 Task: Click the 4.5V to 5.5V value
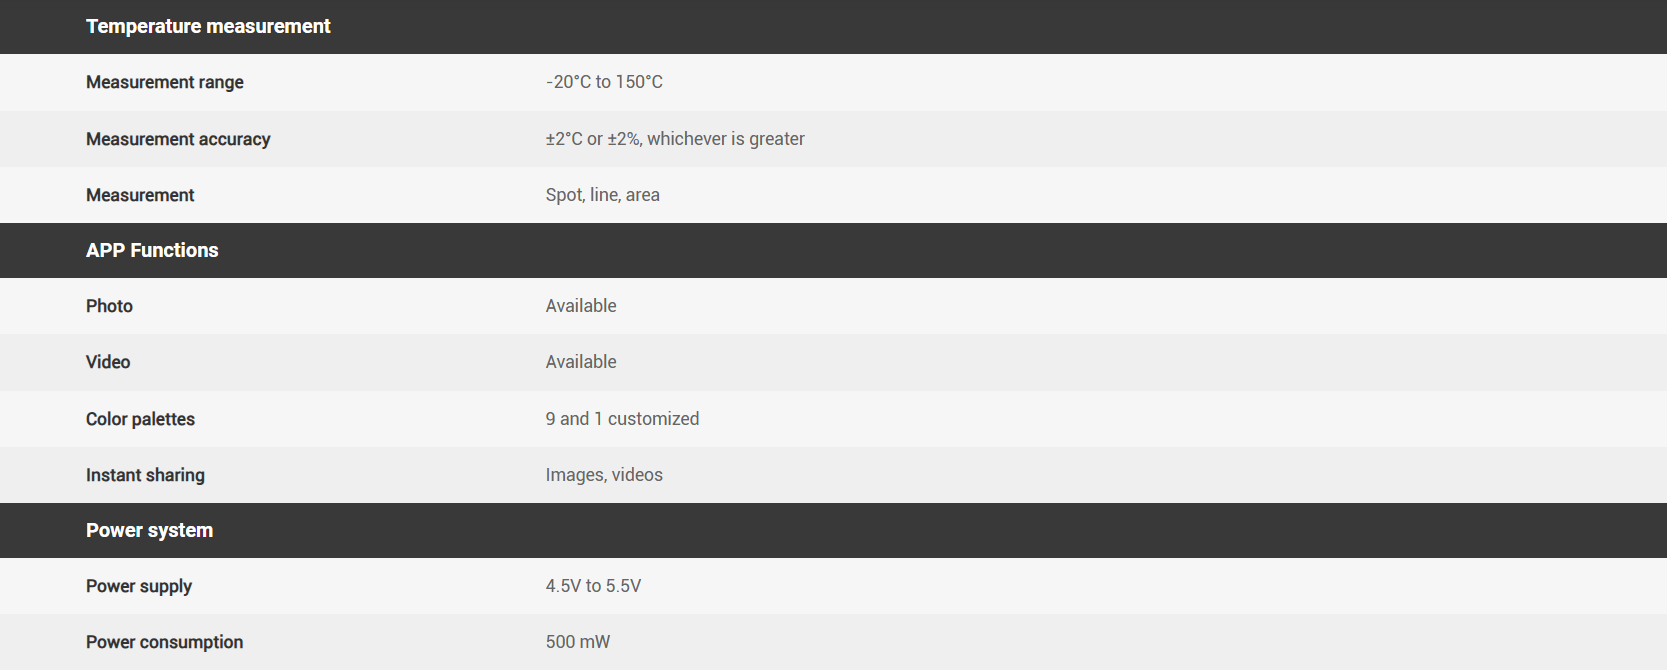593,587
